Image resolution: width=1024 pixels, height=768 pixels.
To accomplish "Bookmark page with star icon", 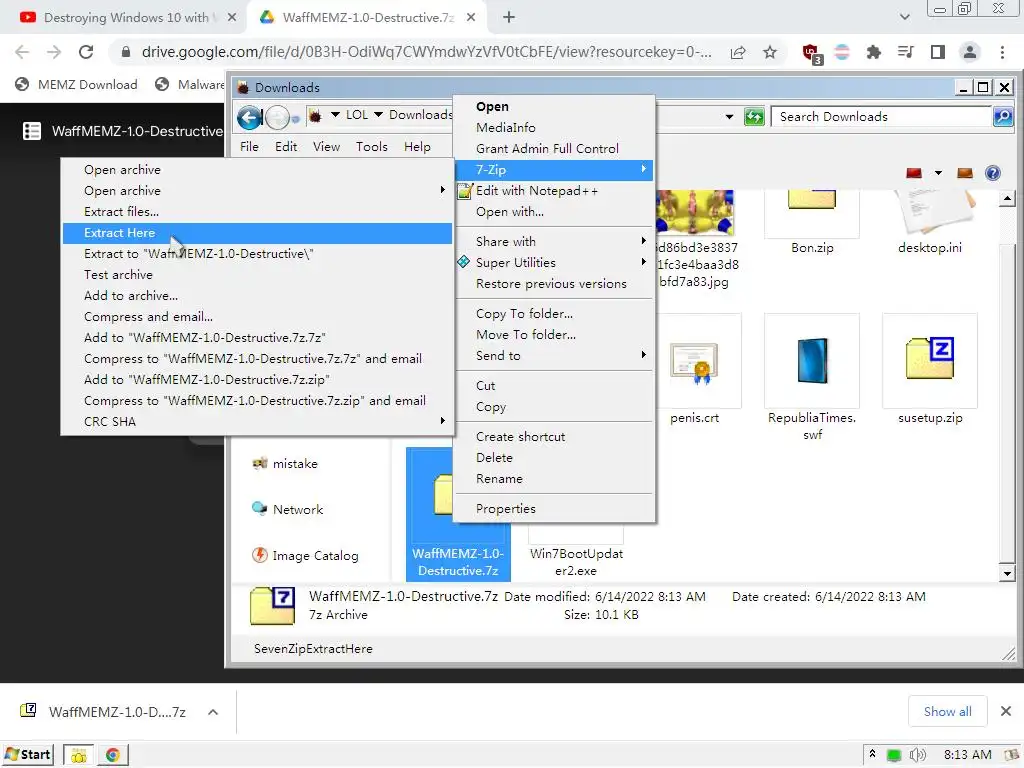I will pyautogui.click(x=770, y=52).
